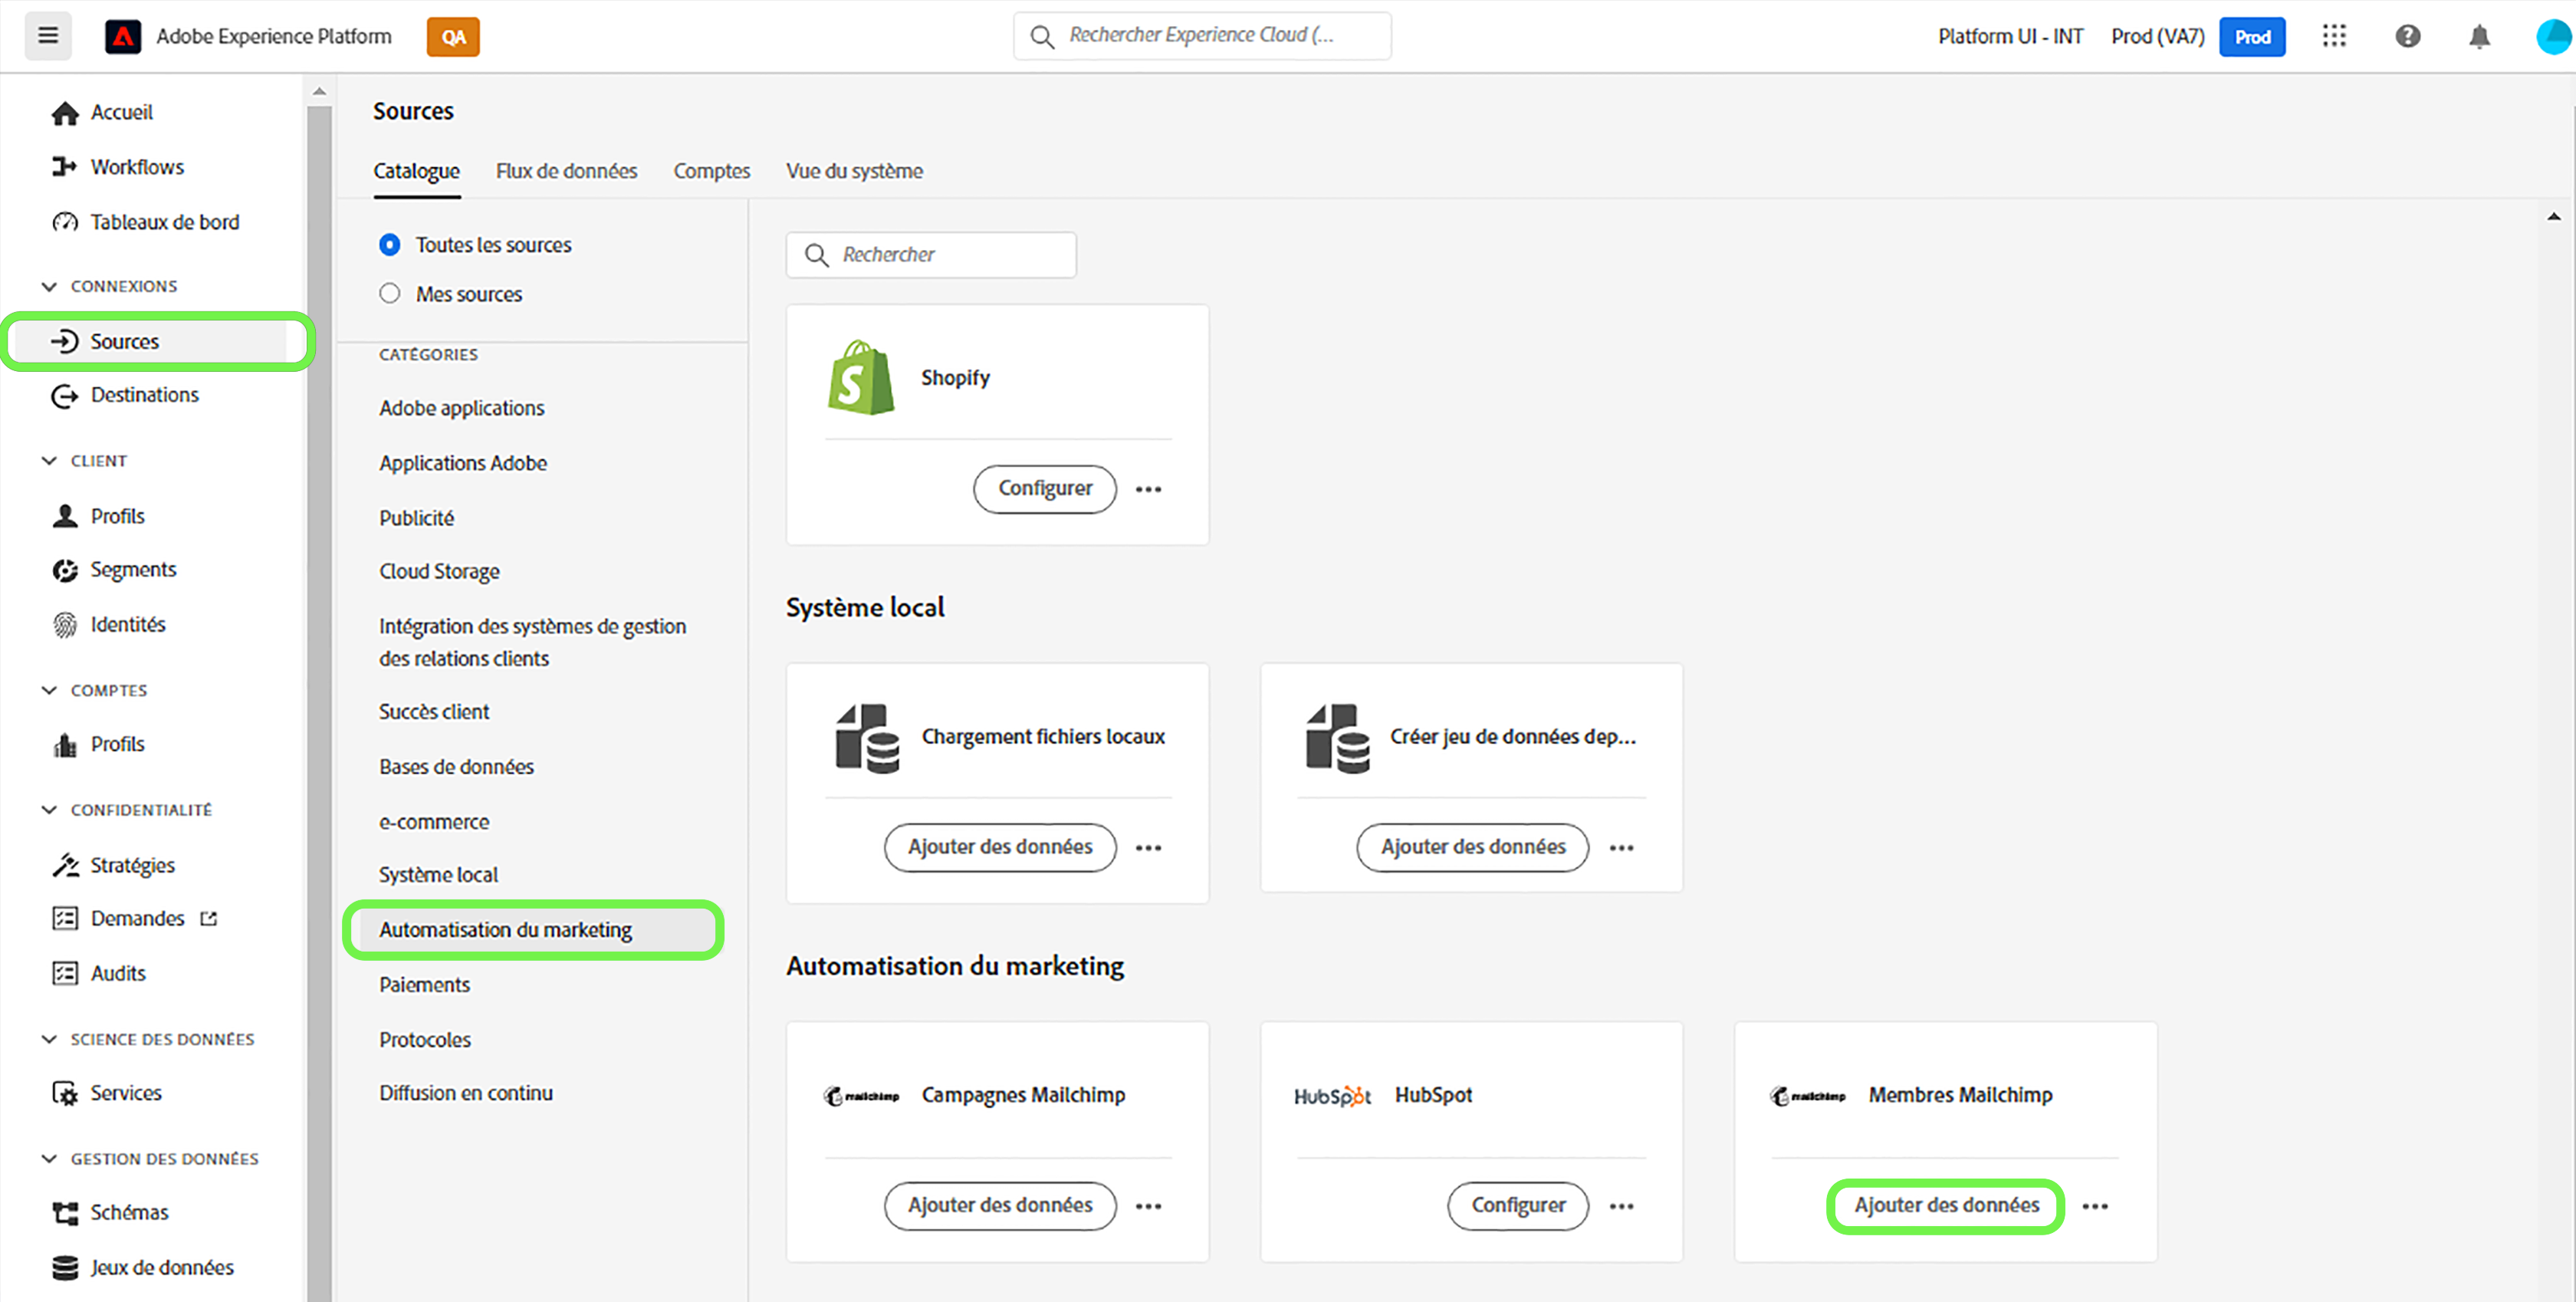The width and height of the screenshot is (2576, 1302).
Task: Select the Toutes les sources radio
Action: [x=390, y=245]
